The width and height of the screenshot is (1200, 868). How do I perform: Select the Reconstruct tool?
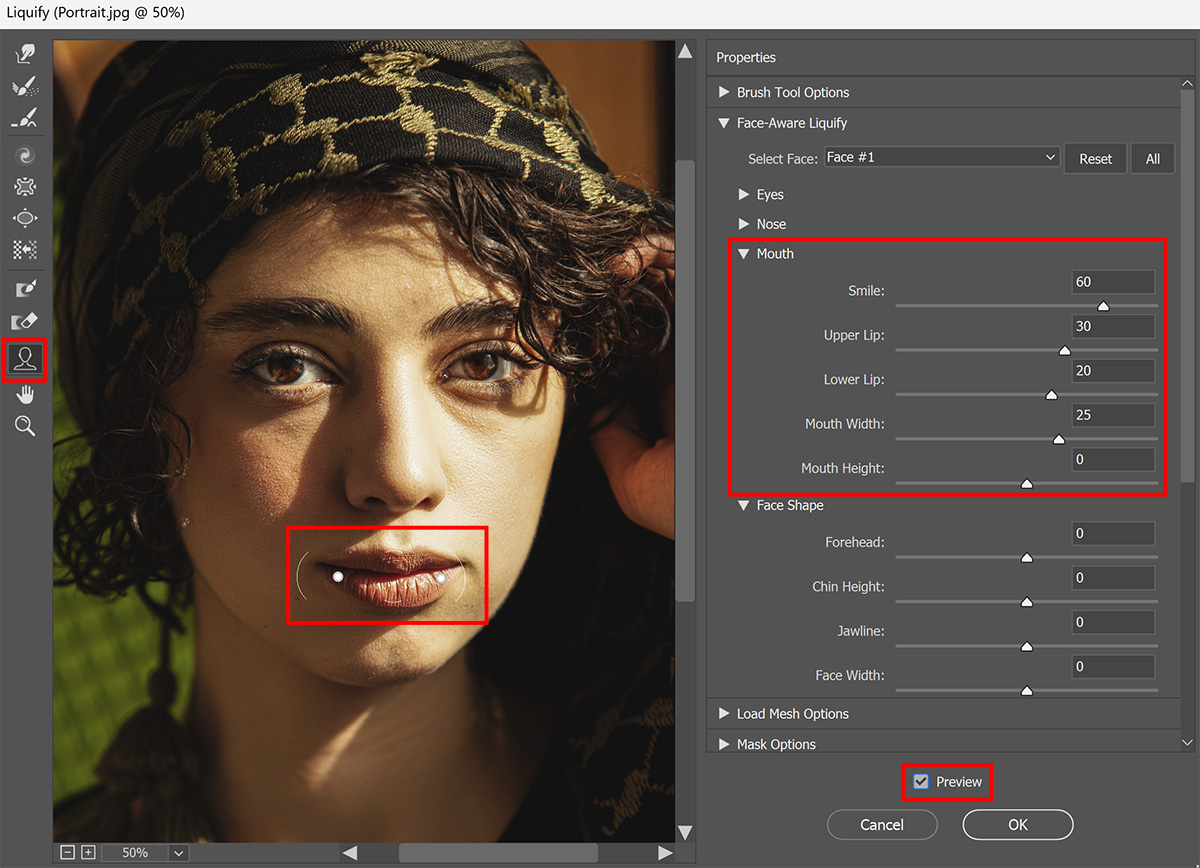25,86
